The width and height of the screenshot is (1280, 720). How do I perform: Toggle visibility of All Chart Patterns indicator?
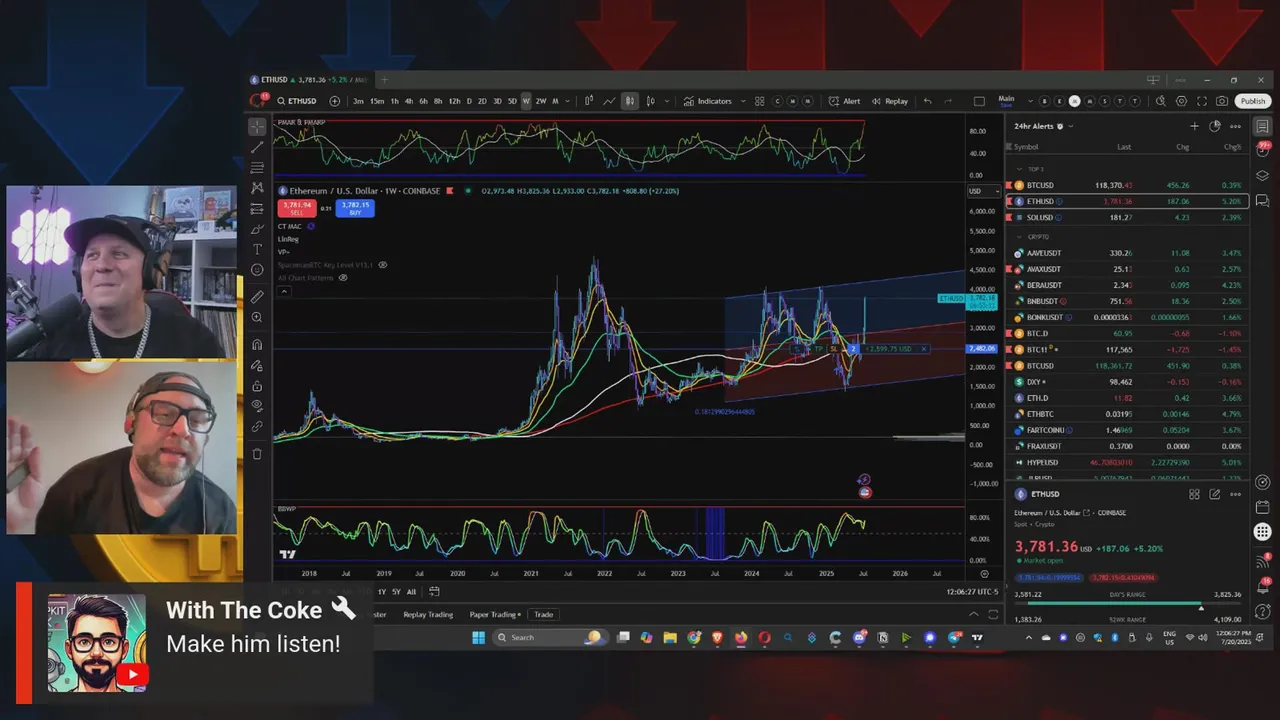coord(342,278)
